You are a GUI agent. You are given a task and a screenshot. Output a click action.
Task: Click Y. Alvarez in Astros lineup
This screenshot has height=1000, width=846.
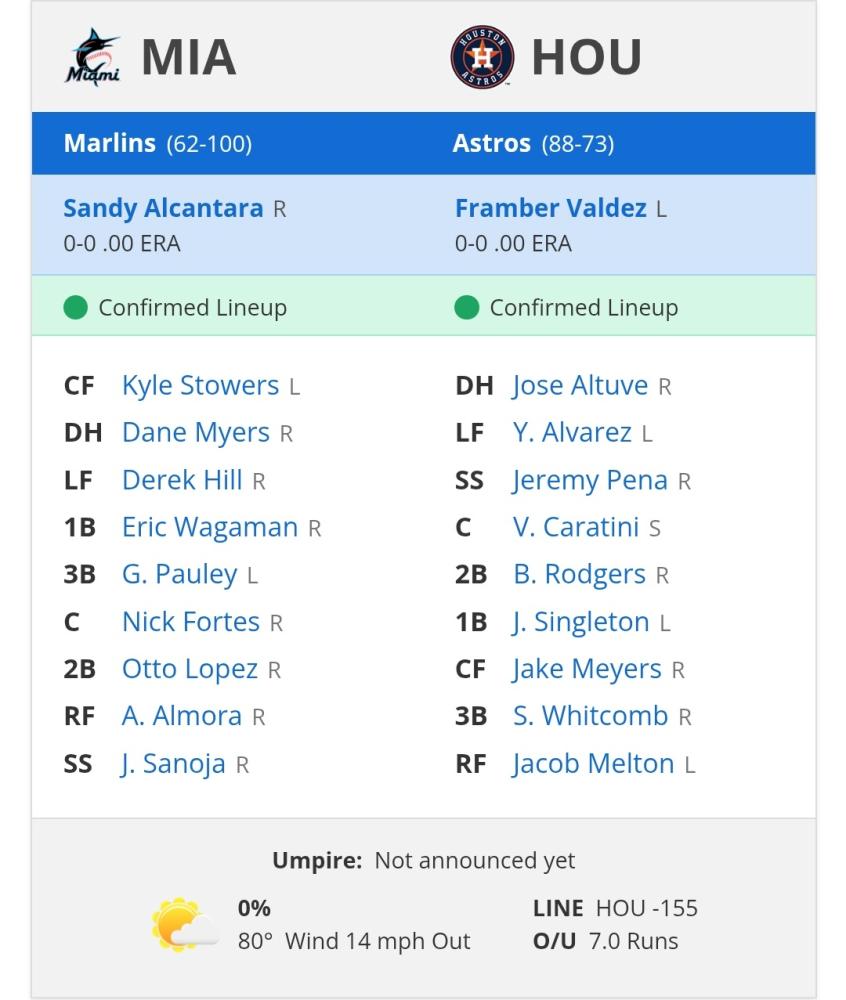pos(572,432)
